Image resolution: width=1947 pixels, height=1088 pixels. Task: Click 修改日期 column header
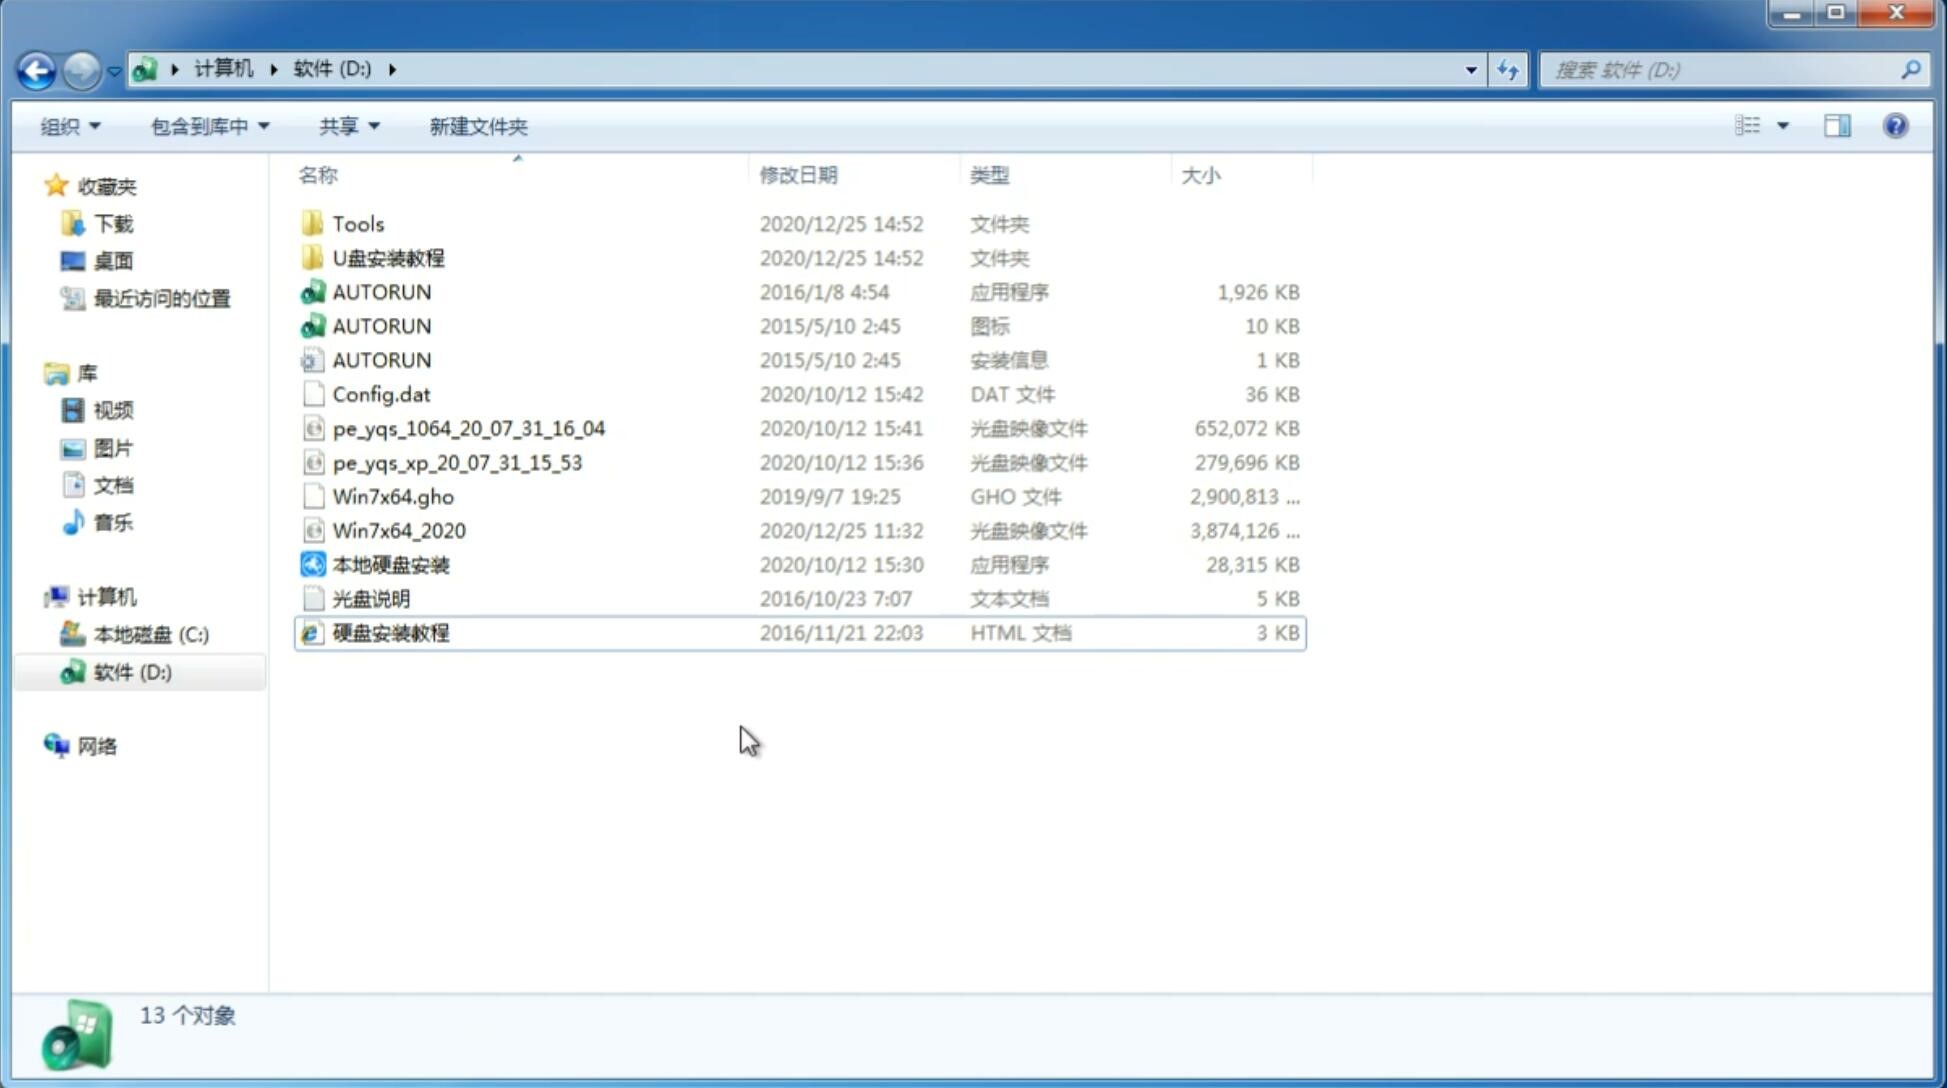[x=797, y=174]
